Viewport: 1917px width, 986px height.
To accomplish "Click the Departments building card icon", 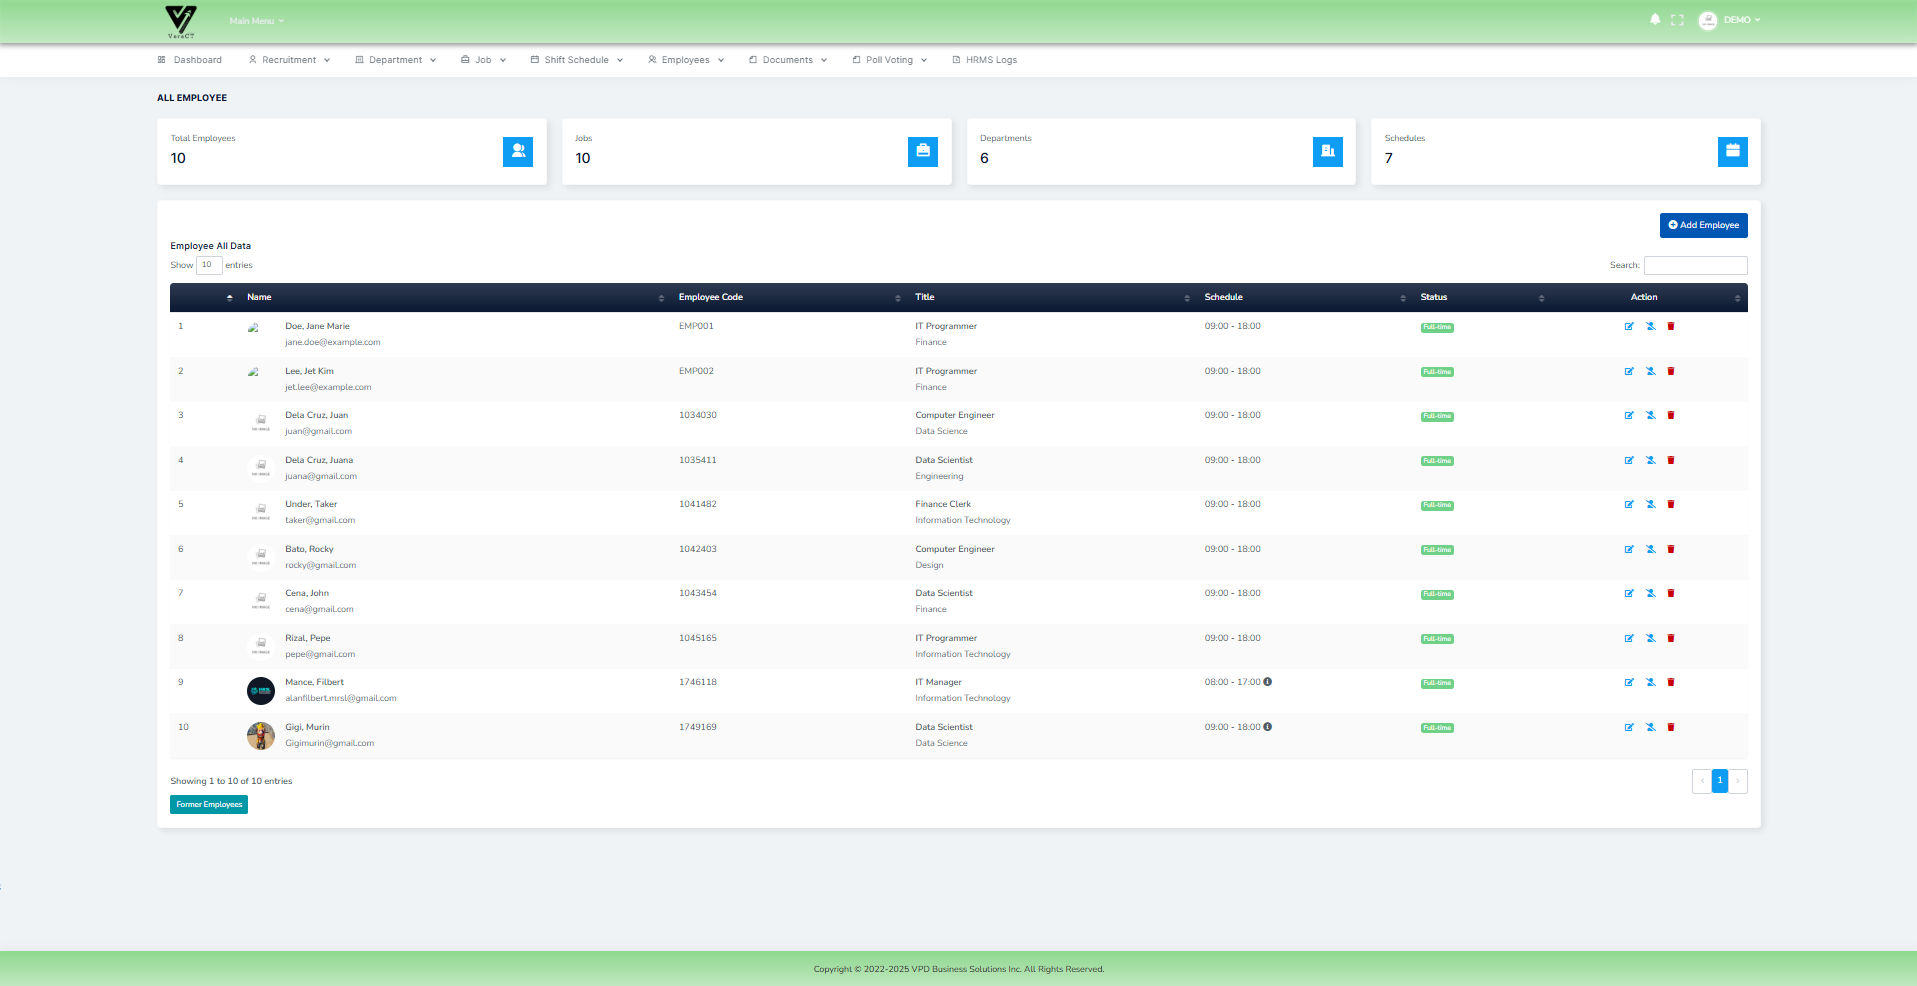I will (x=1327, y=152).
